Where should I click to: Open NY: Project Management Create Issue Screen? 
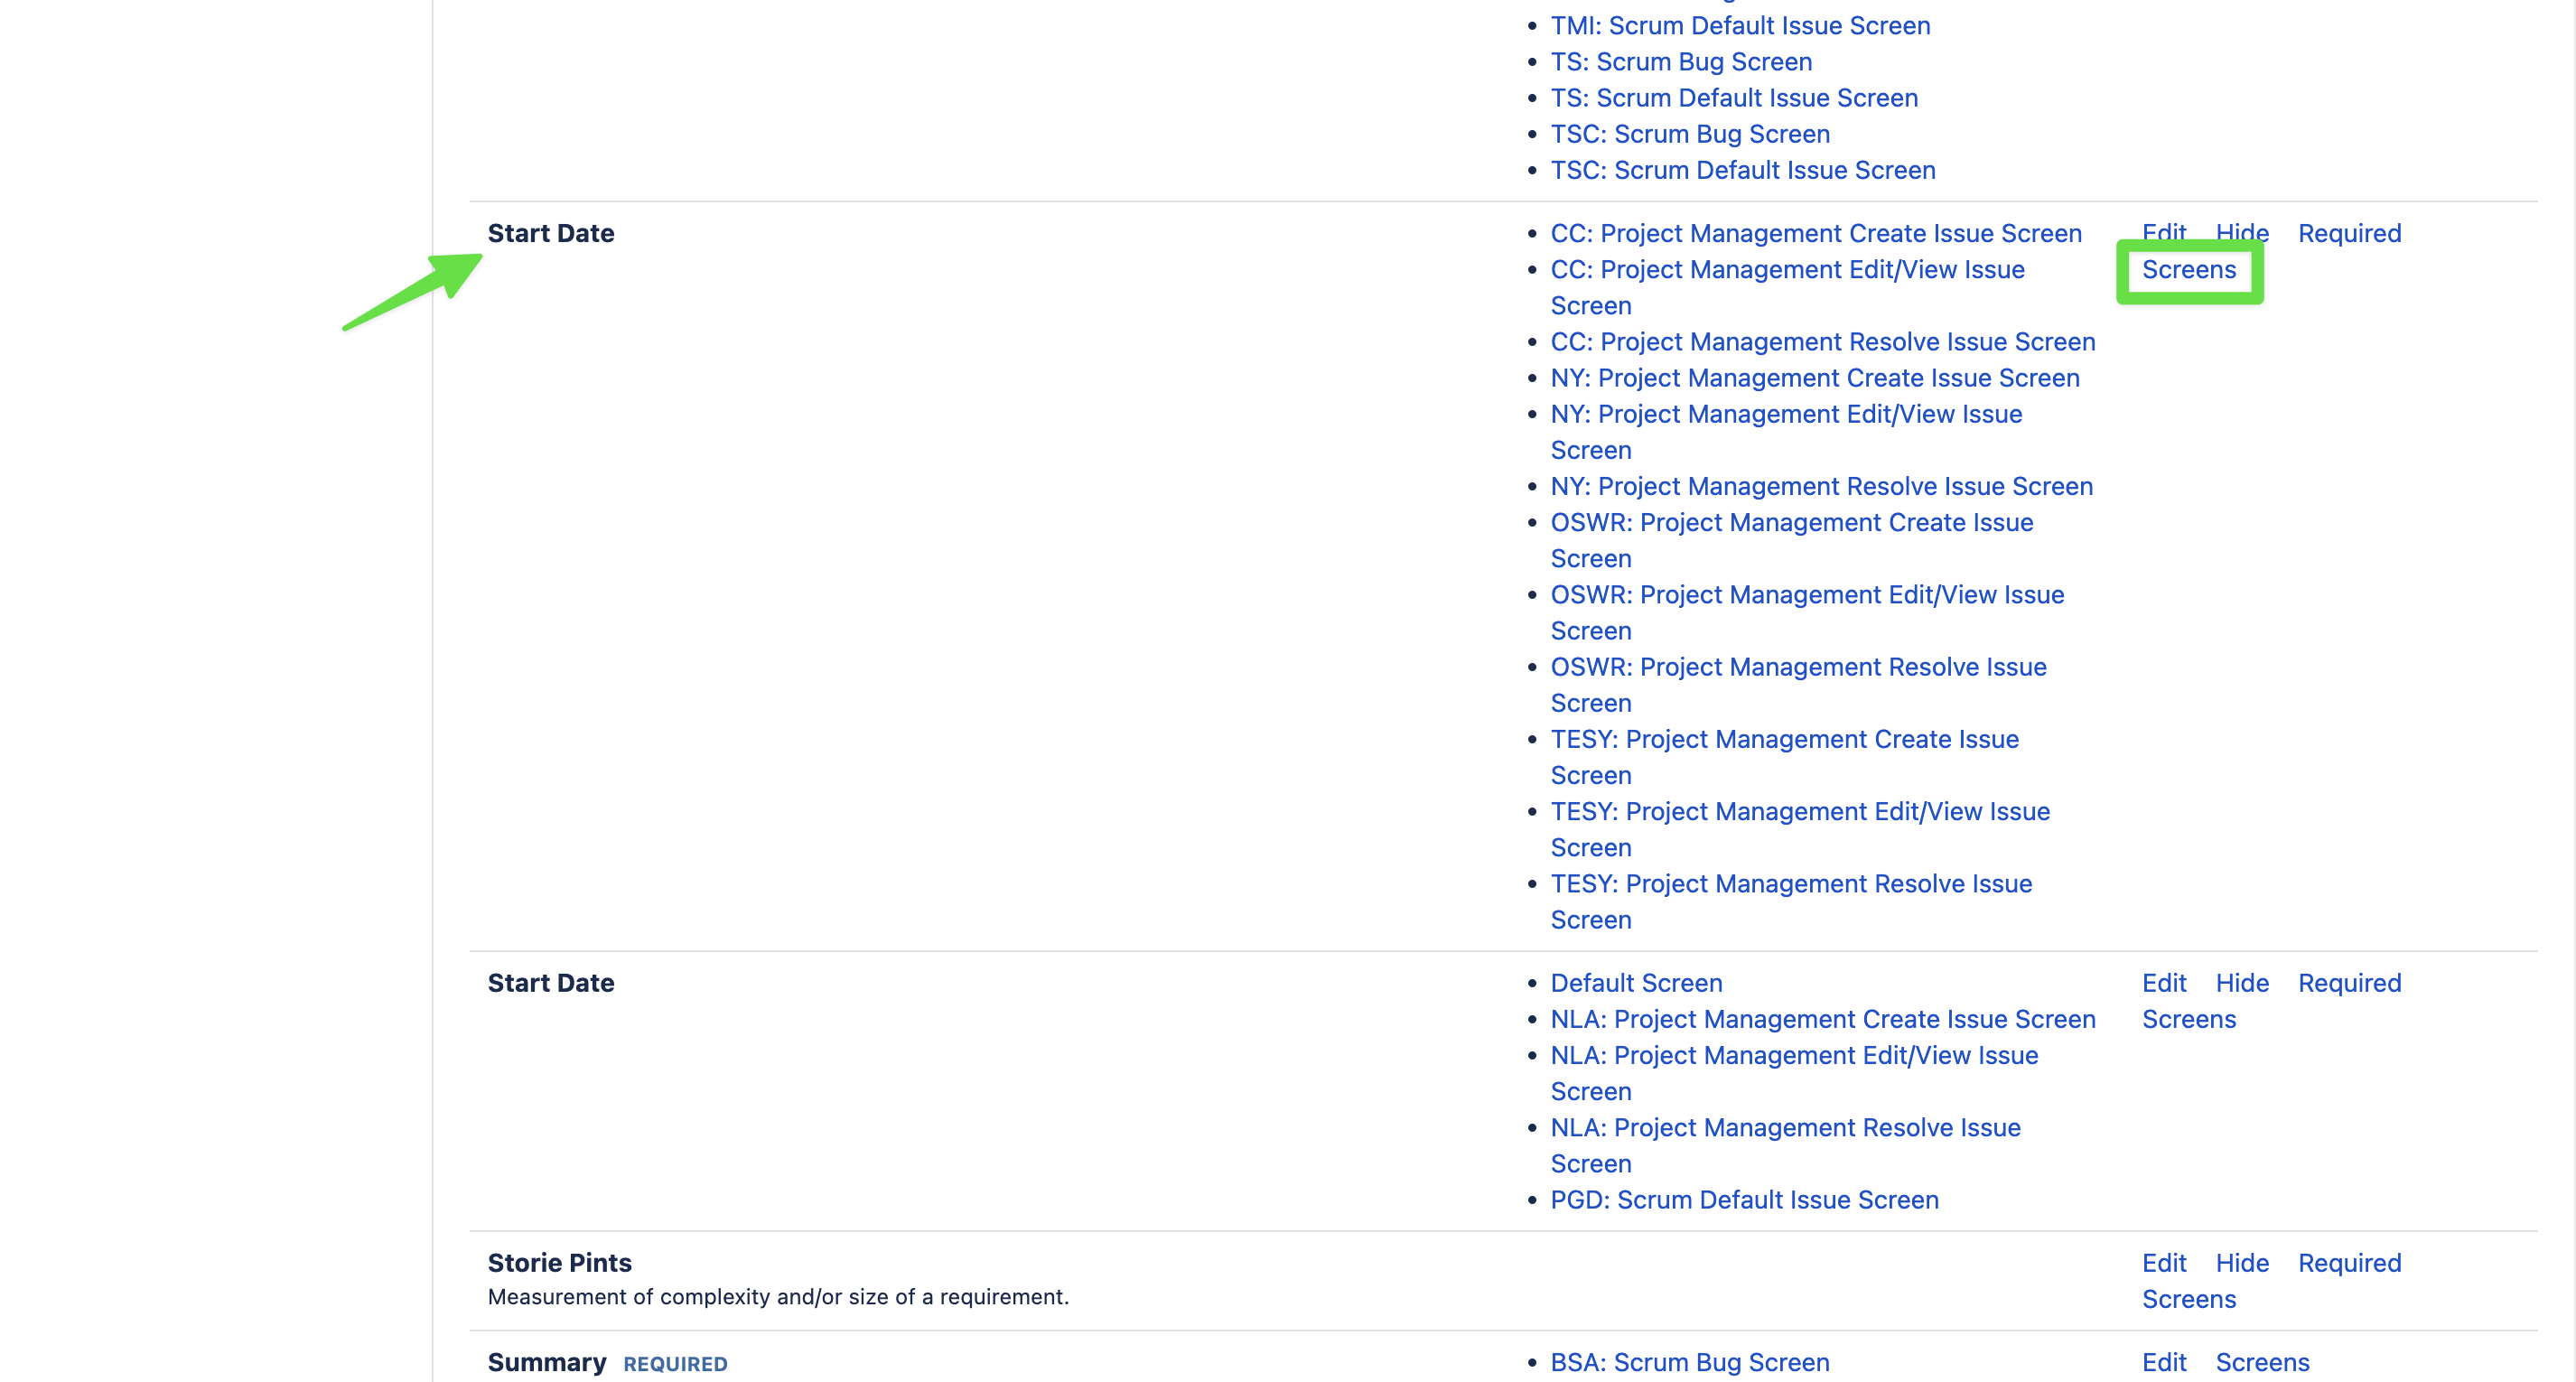[1814, 378]
